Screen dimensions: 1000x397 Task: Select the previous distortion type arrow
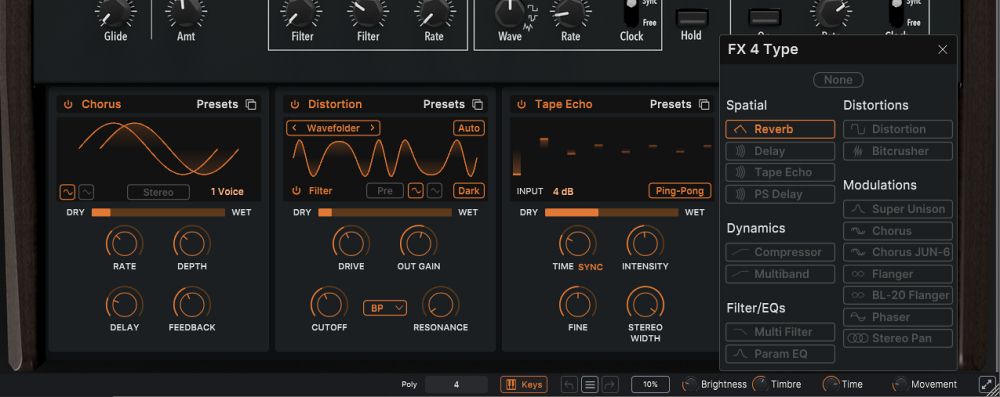(294, 128)
